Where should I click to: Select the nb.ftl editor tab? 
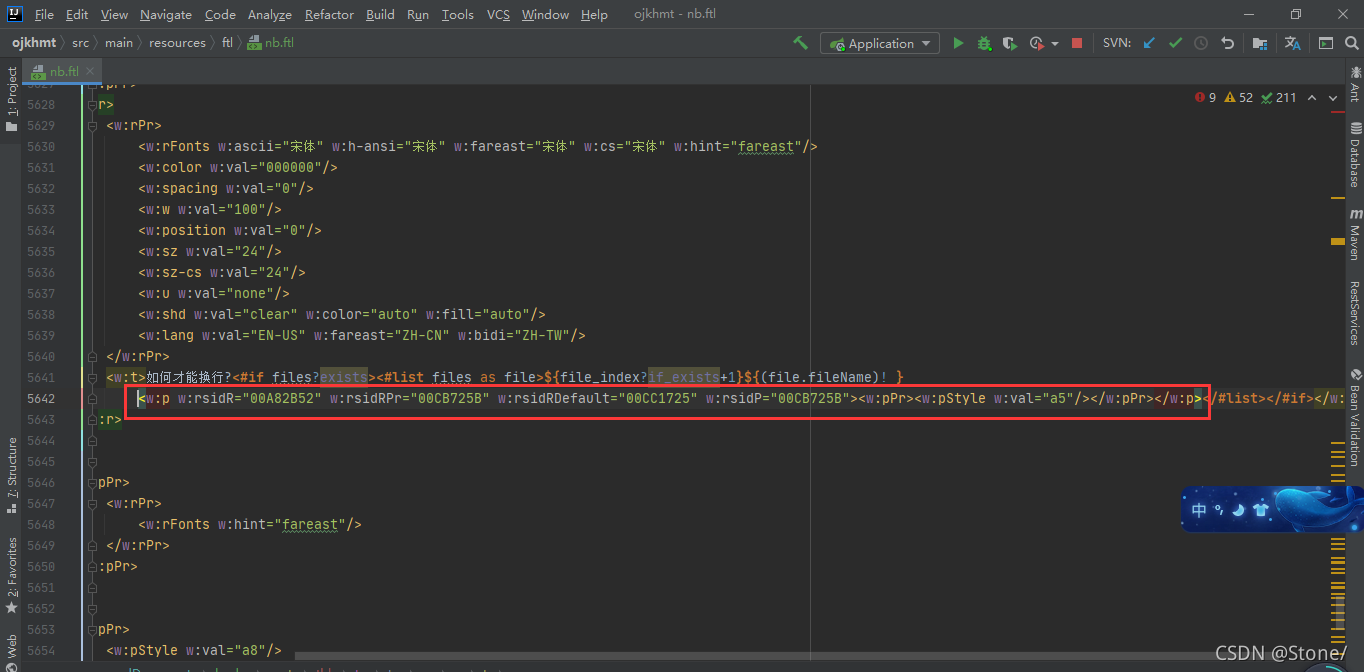coord(63,71)
